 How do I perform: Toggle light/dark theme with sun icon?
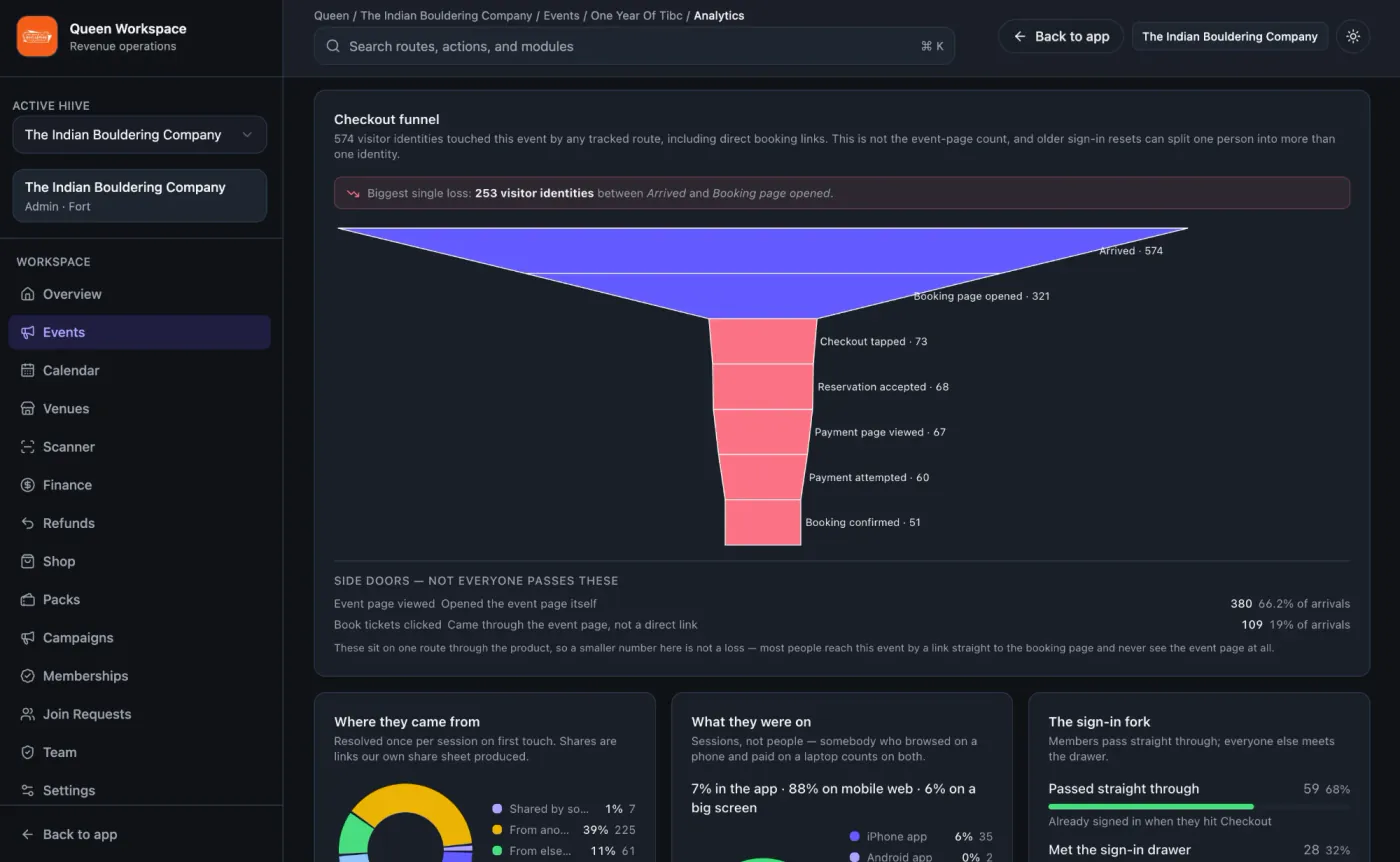tap(1353, 36)
